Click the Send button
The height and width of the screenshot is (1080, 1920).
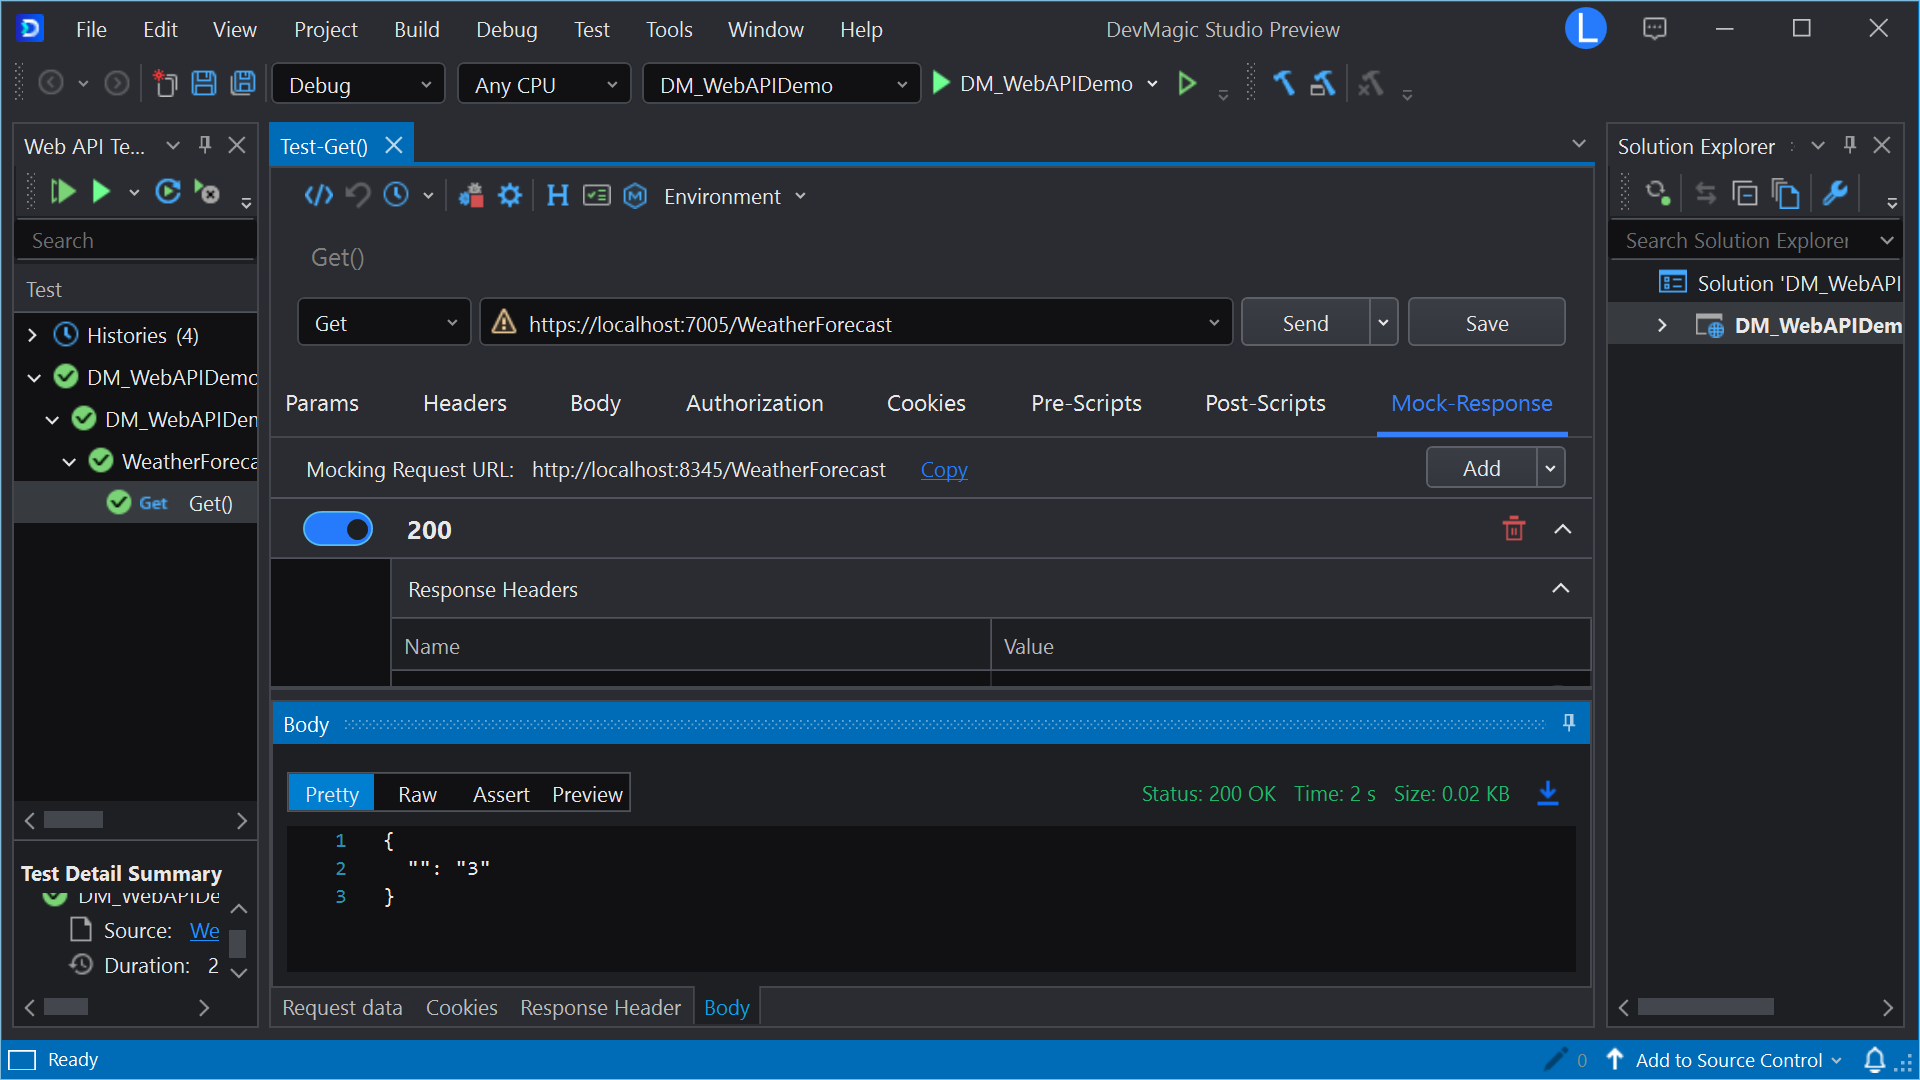click(x=1304, y=322)
